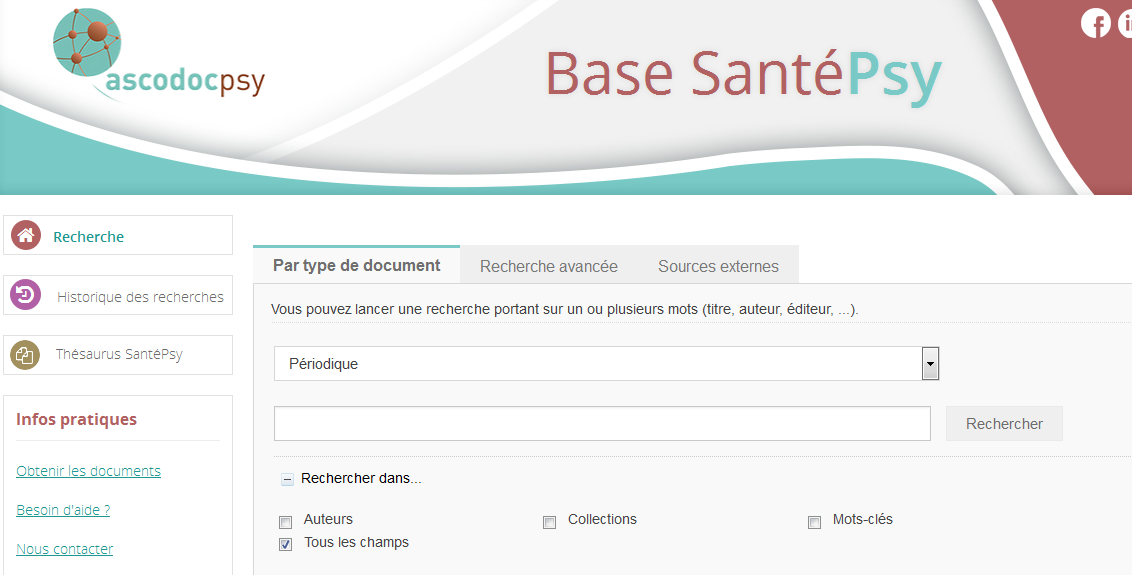Click the Infos pratiques heading
The width and height of the screenshot is (1132, 575).
(77, 419)
